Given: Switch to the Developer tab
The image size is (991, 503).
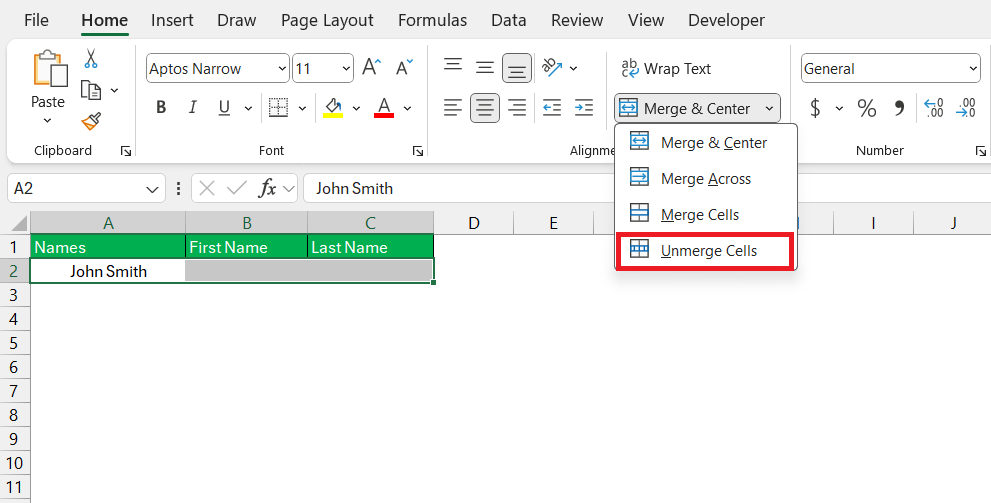Looking at the screenshot, I should pos(726,20).
